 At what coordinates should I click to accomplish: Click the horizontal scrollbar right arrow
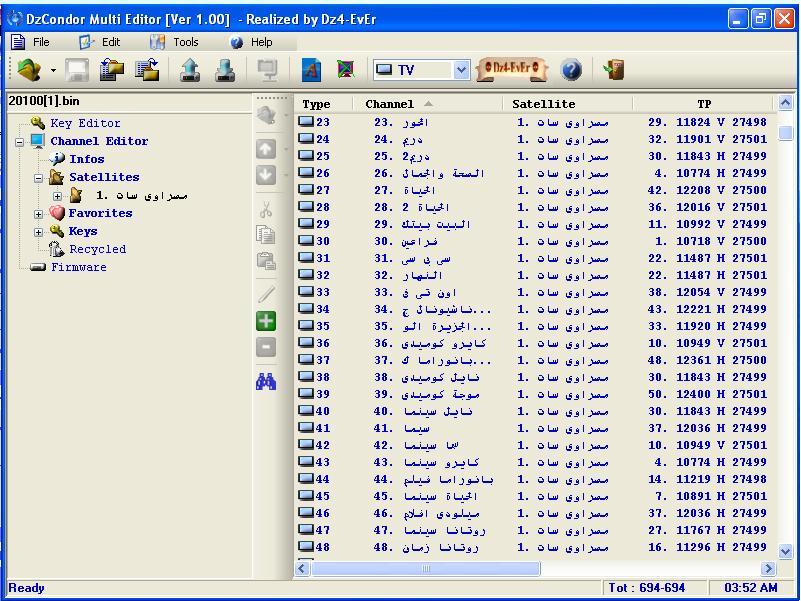point(768,568)
